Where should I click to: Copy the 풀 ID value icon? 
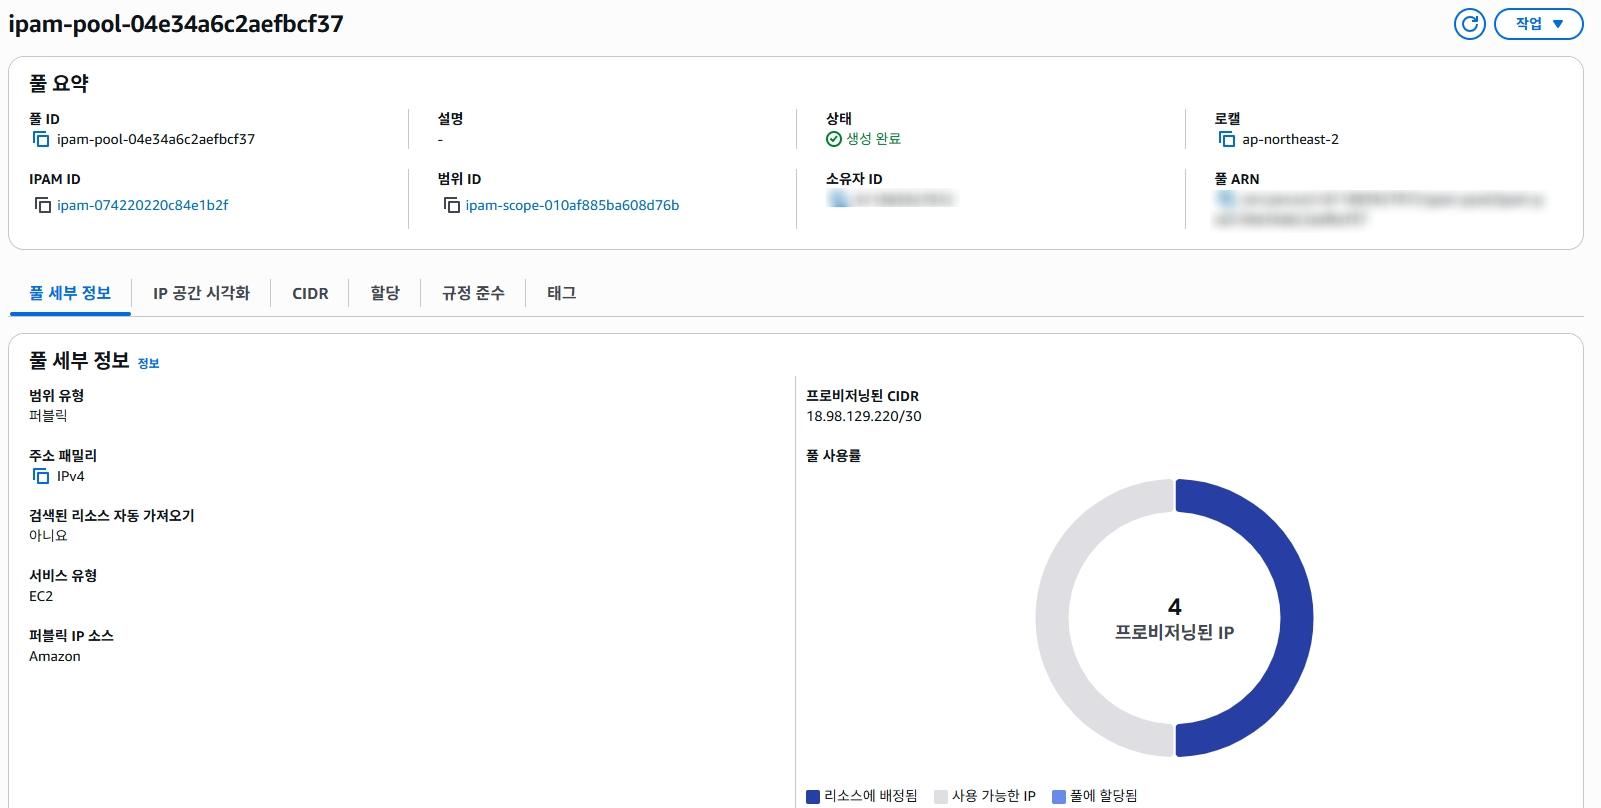point(41,139)
